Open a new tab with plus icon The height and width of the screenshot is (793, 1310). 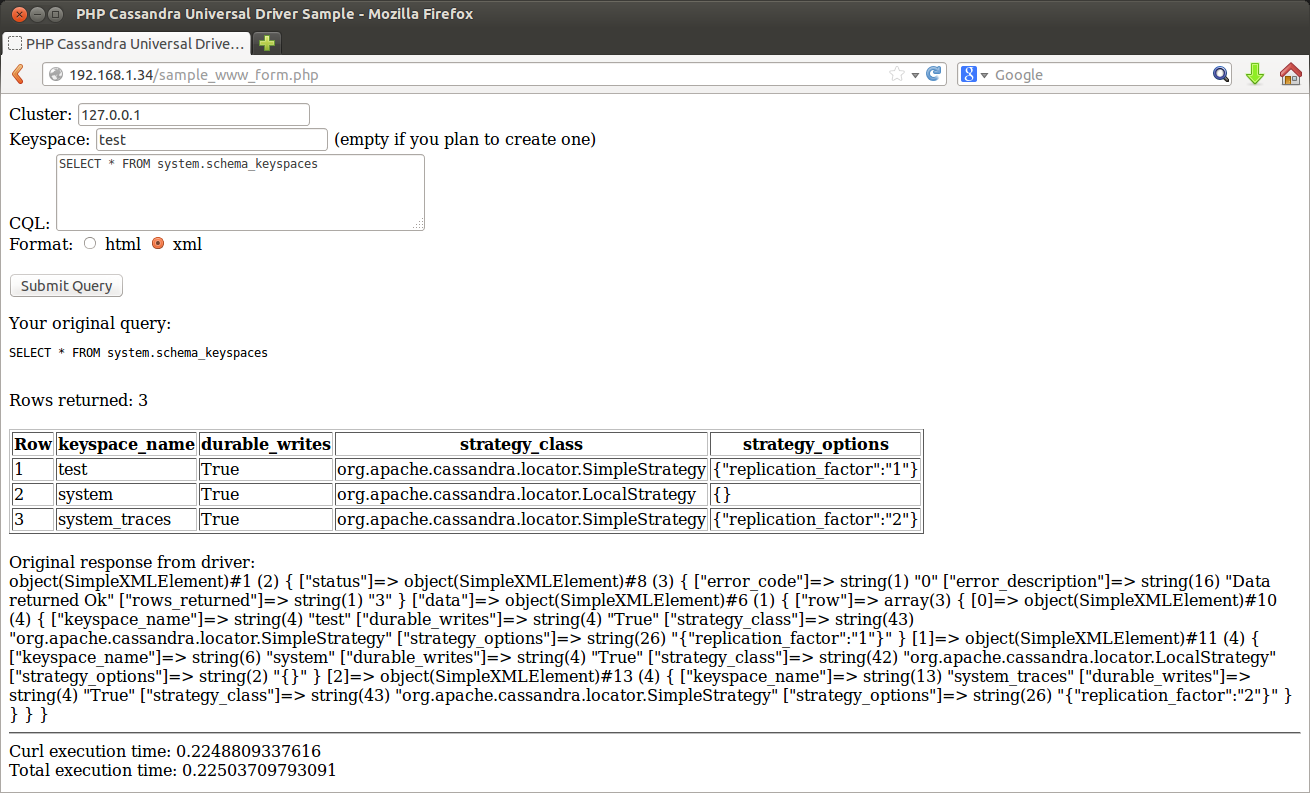267,43
